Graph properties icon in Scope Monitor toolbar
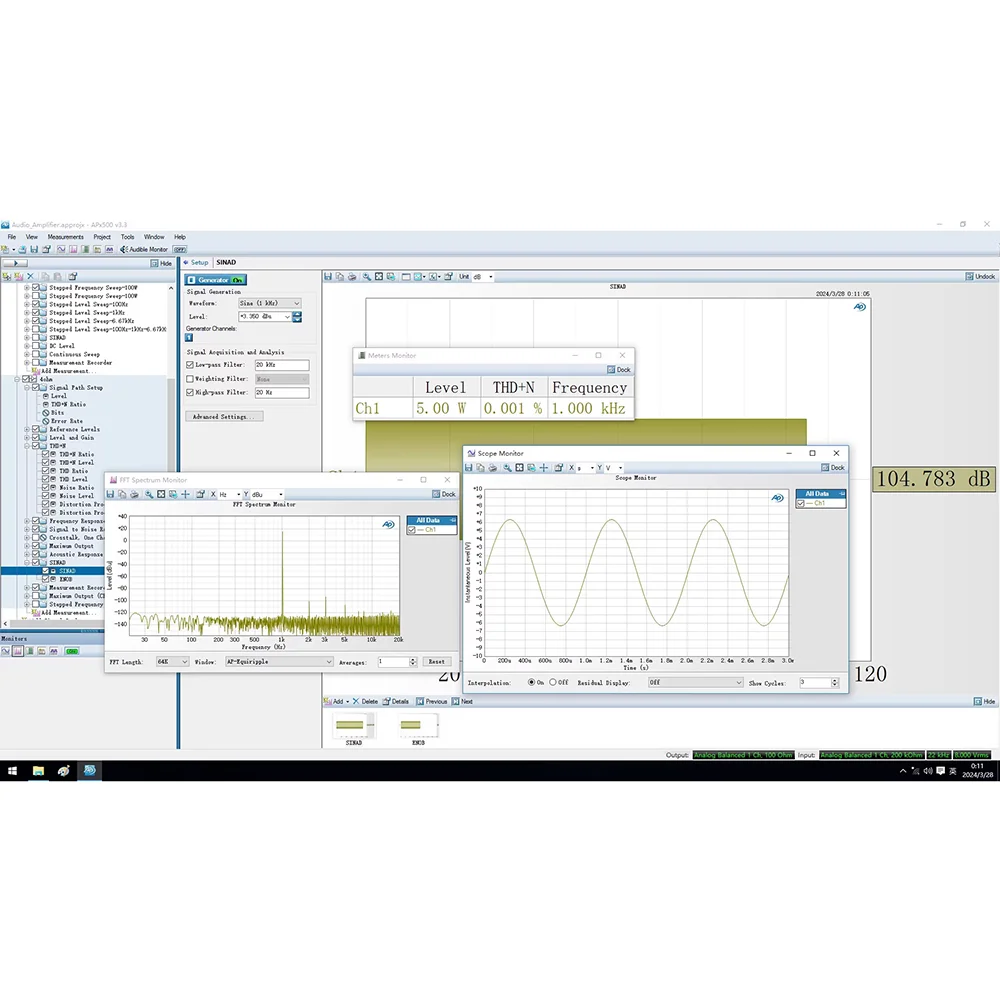Screen dimensions: 1000x1000 (559, 467)
